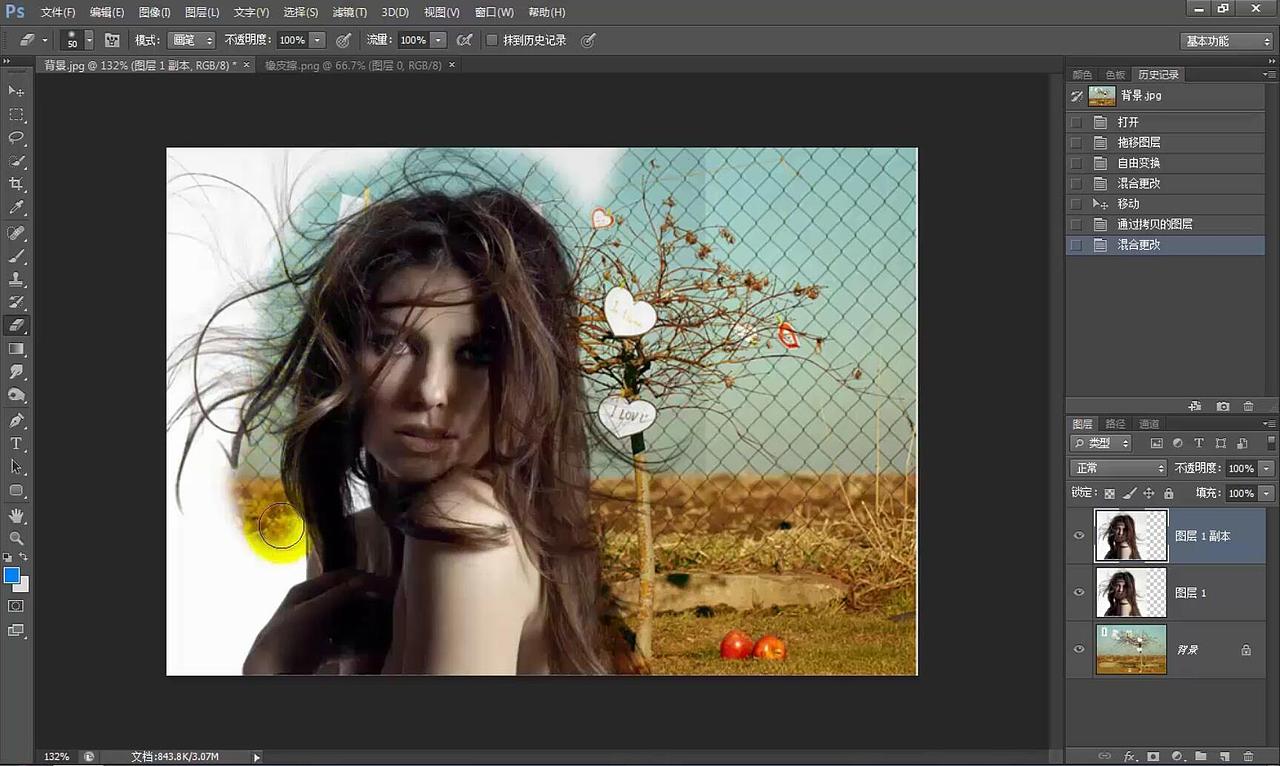Hide the 背景 layer
Viewport: 1280px width, 766px height.
1079,649
